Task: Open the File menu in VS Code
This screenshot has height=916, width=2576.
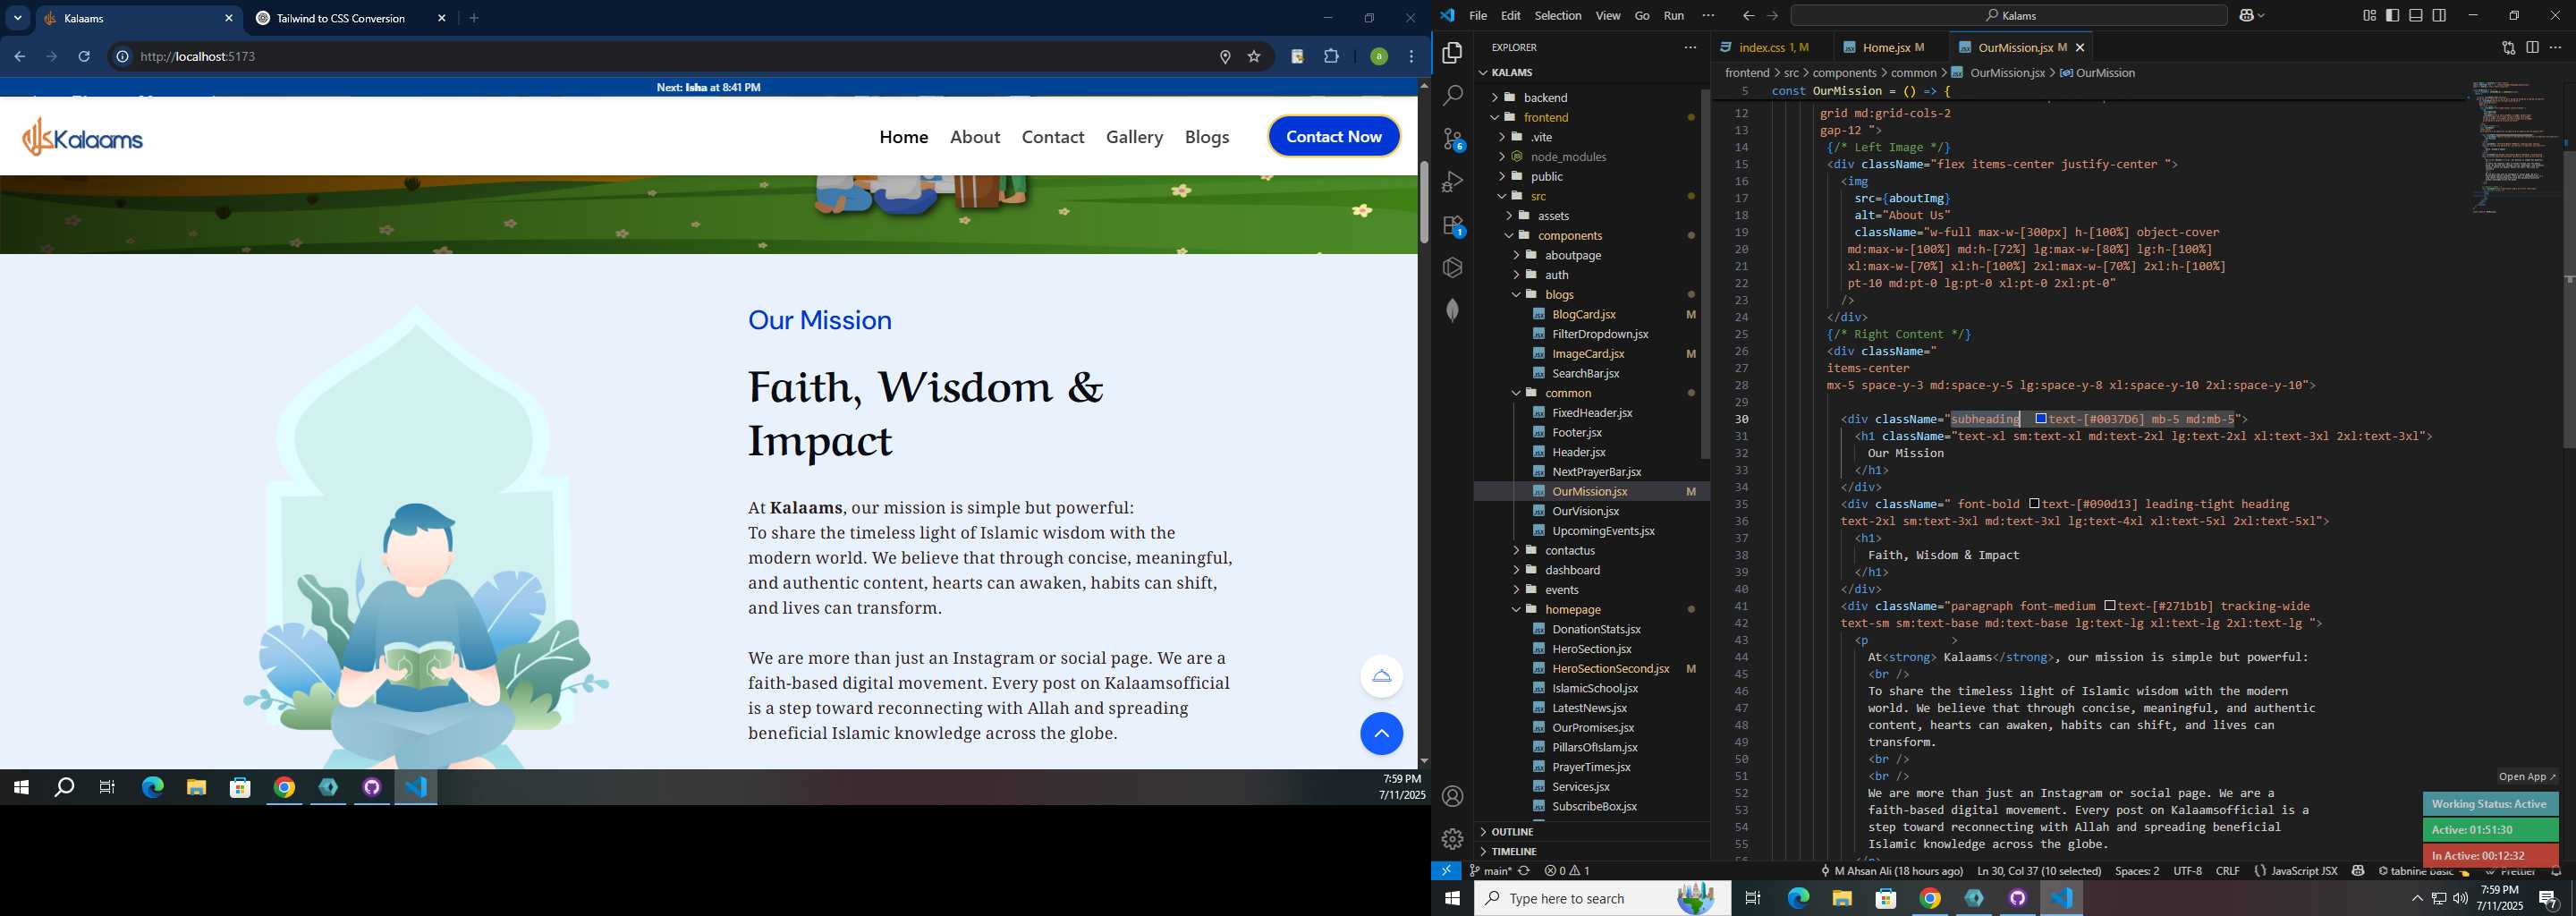Action: point(1478,15)
